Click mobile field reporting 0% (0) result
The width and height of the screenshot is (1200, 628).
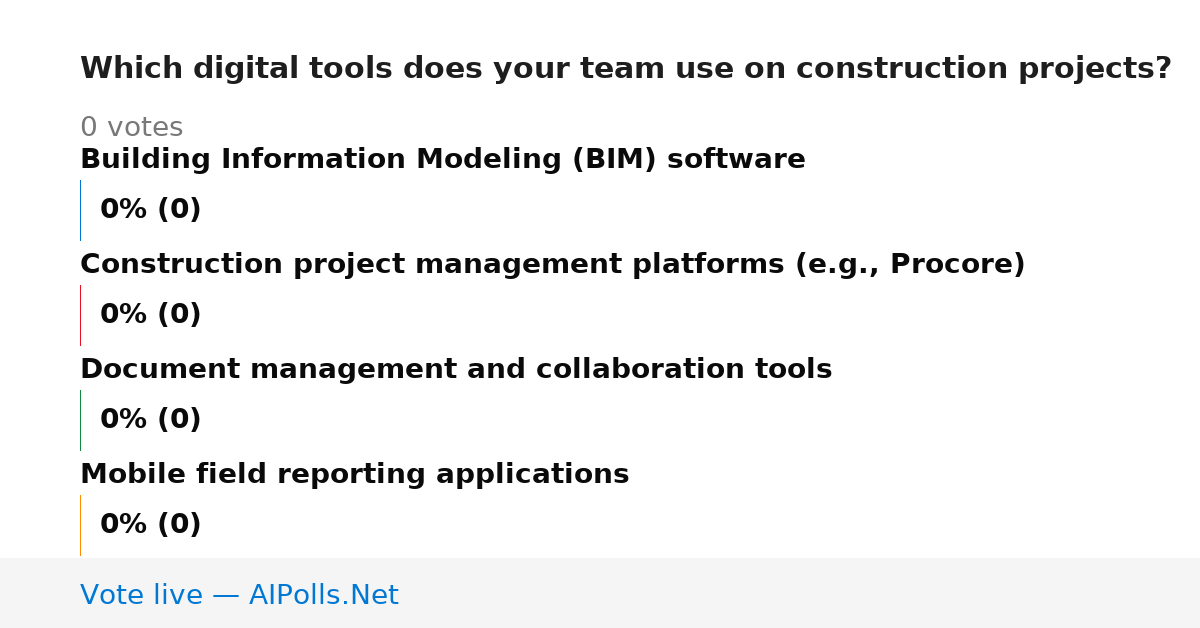click(x=151, y=525)
